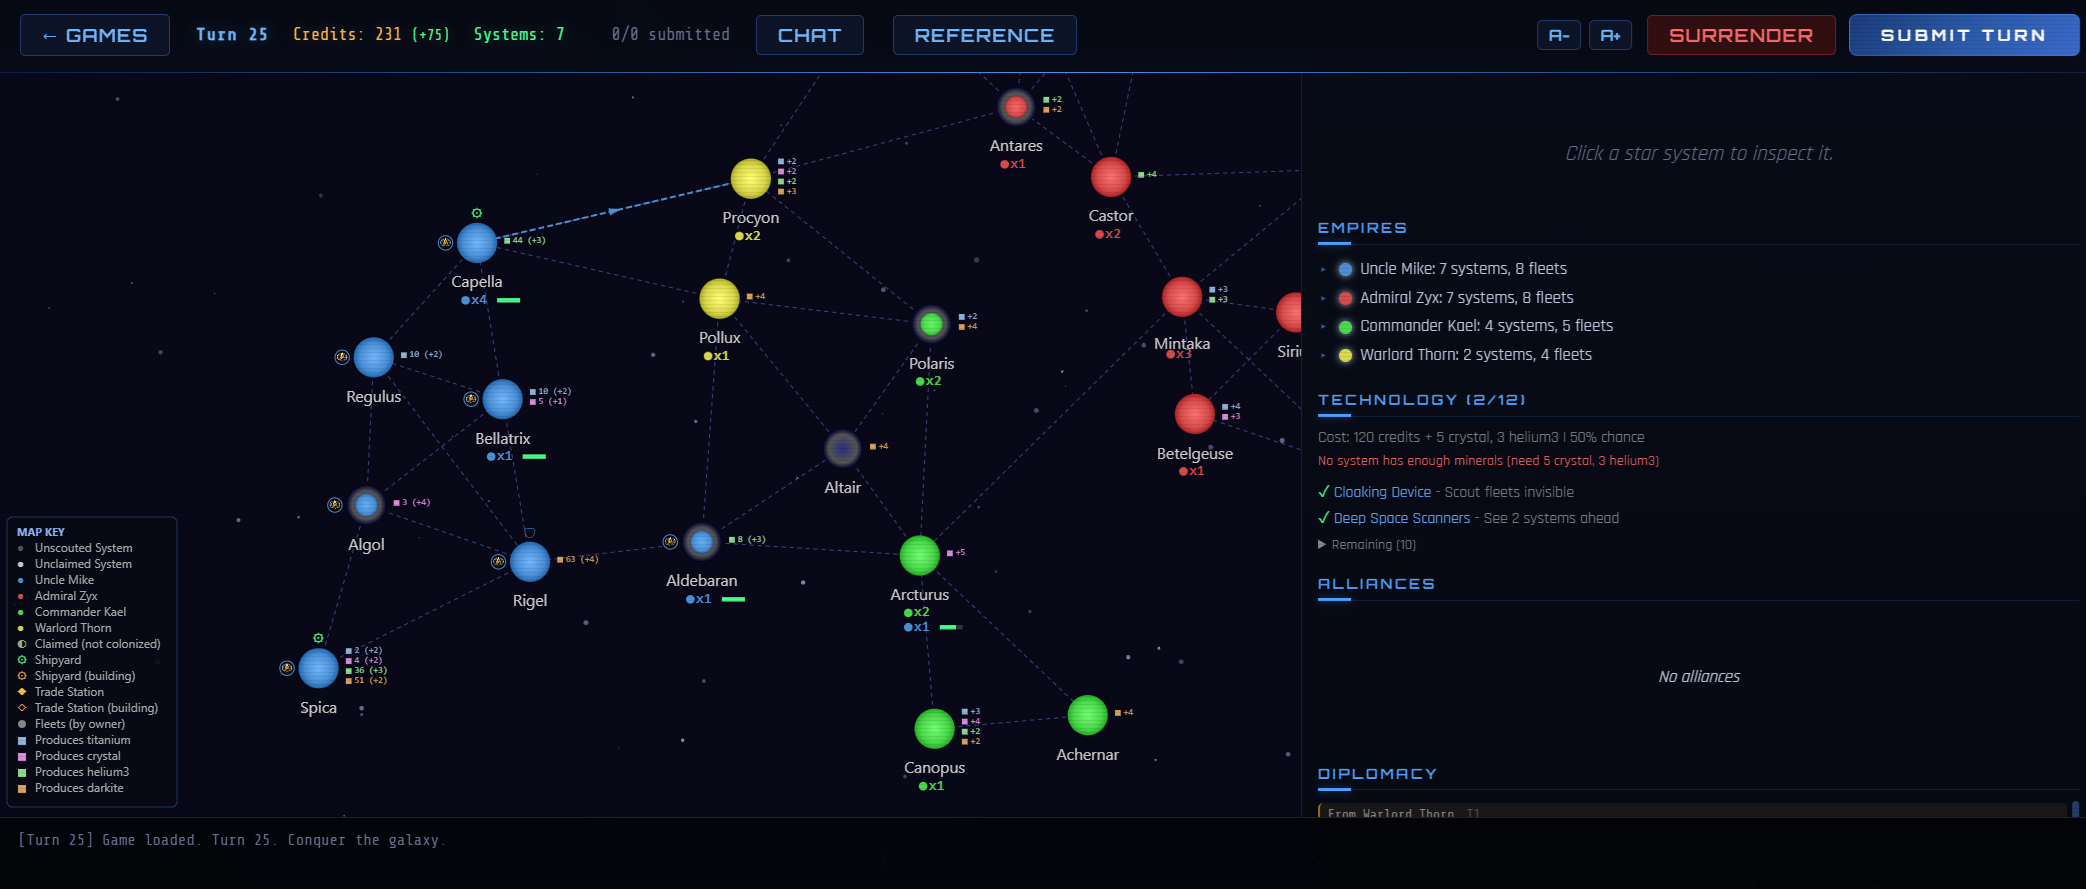Inspect the Regulus star system
The width and height of the screenshot is (2086, 889).
374,357
